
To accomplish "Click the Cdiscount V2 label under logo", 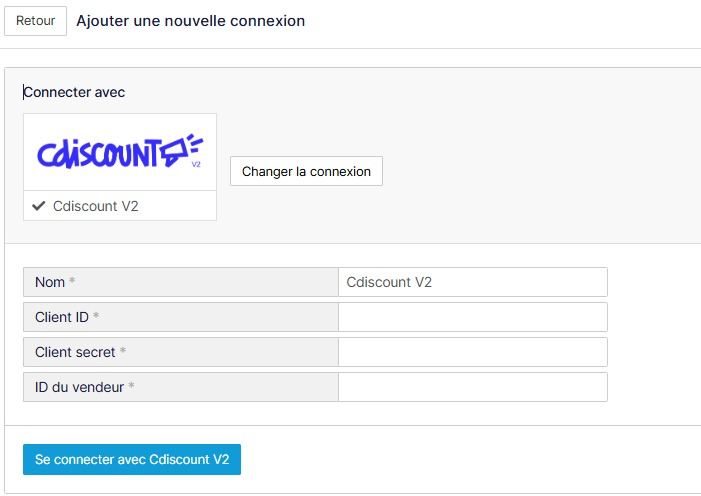I will click(x=96, y=206).
